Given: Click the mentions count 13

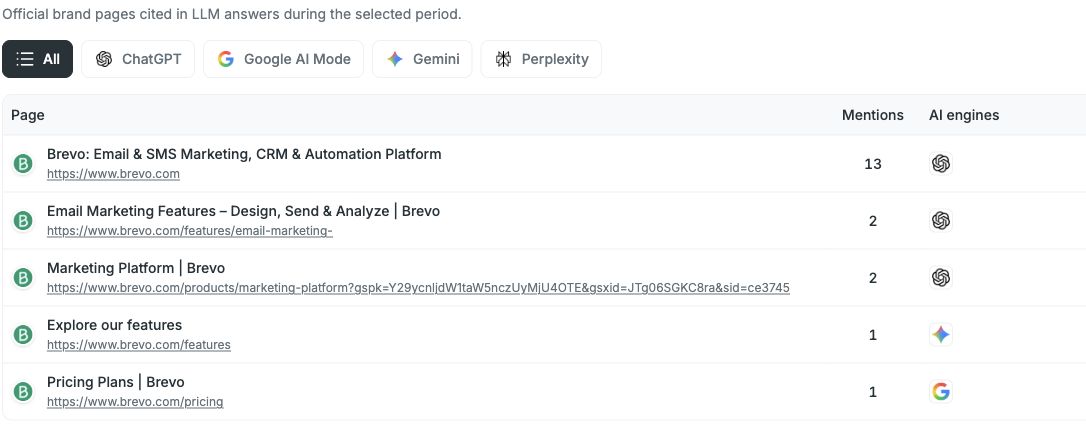Looking at the screenshot, I should 873,164.
